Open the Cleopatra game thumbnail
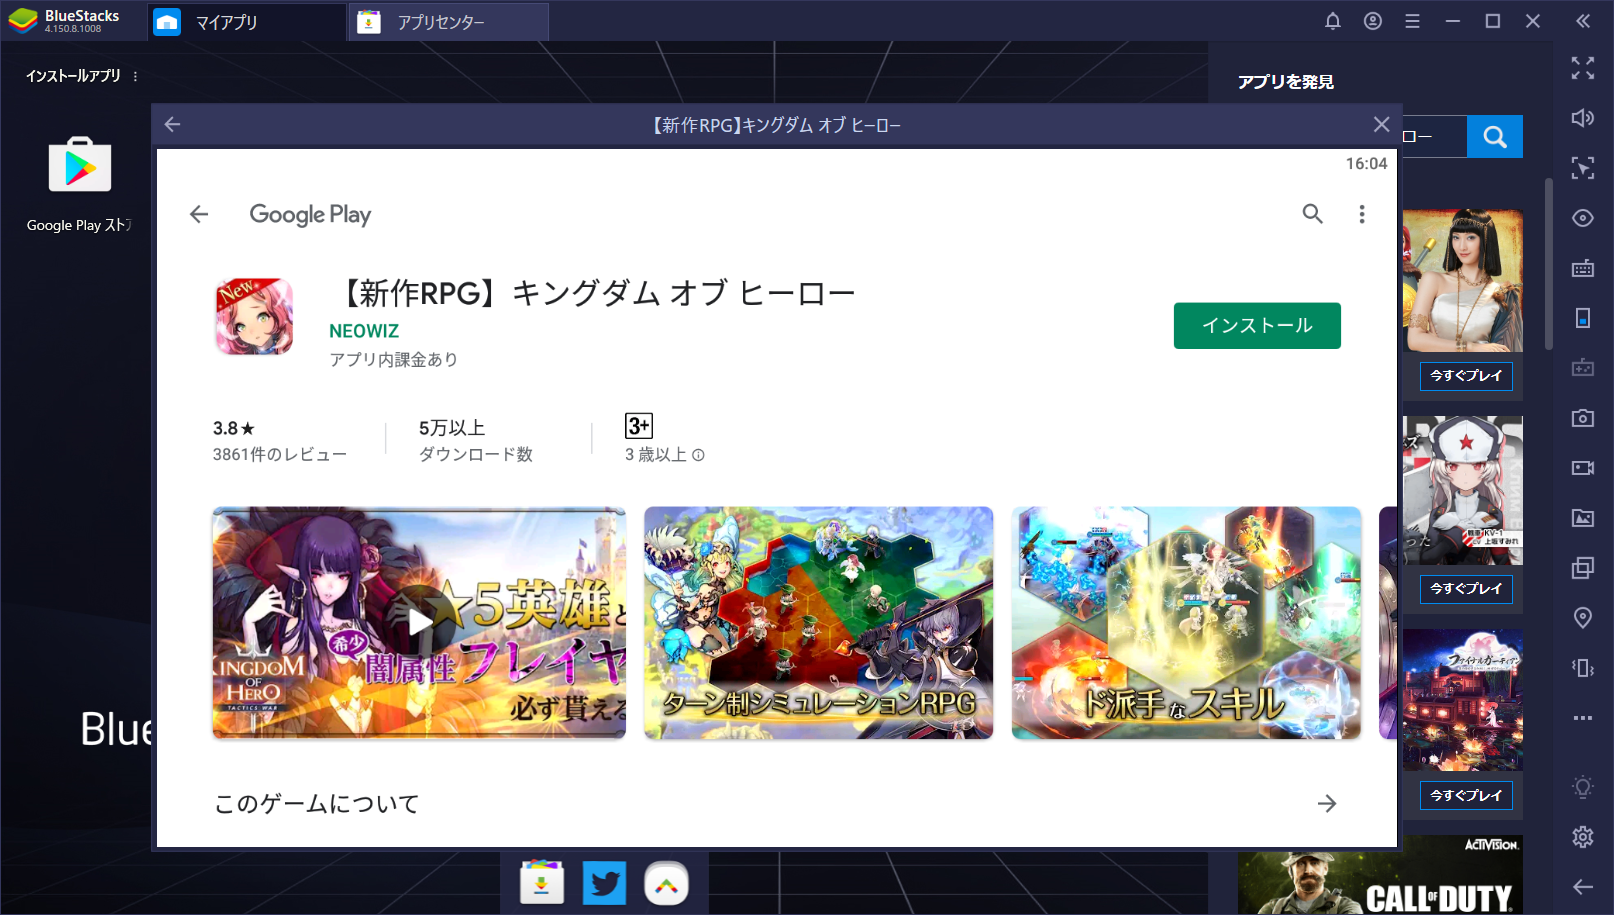The width and height of the screenshot is (1614, 915). point(1463,281)
